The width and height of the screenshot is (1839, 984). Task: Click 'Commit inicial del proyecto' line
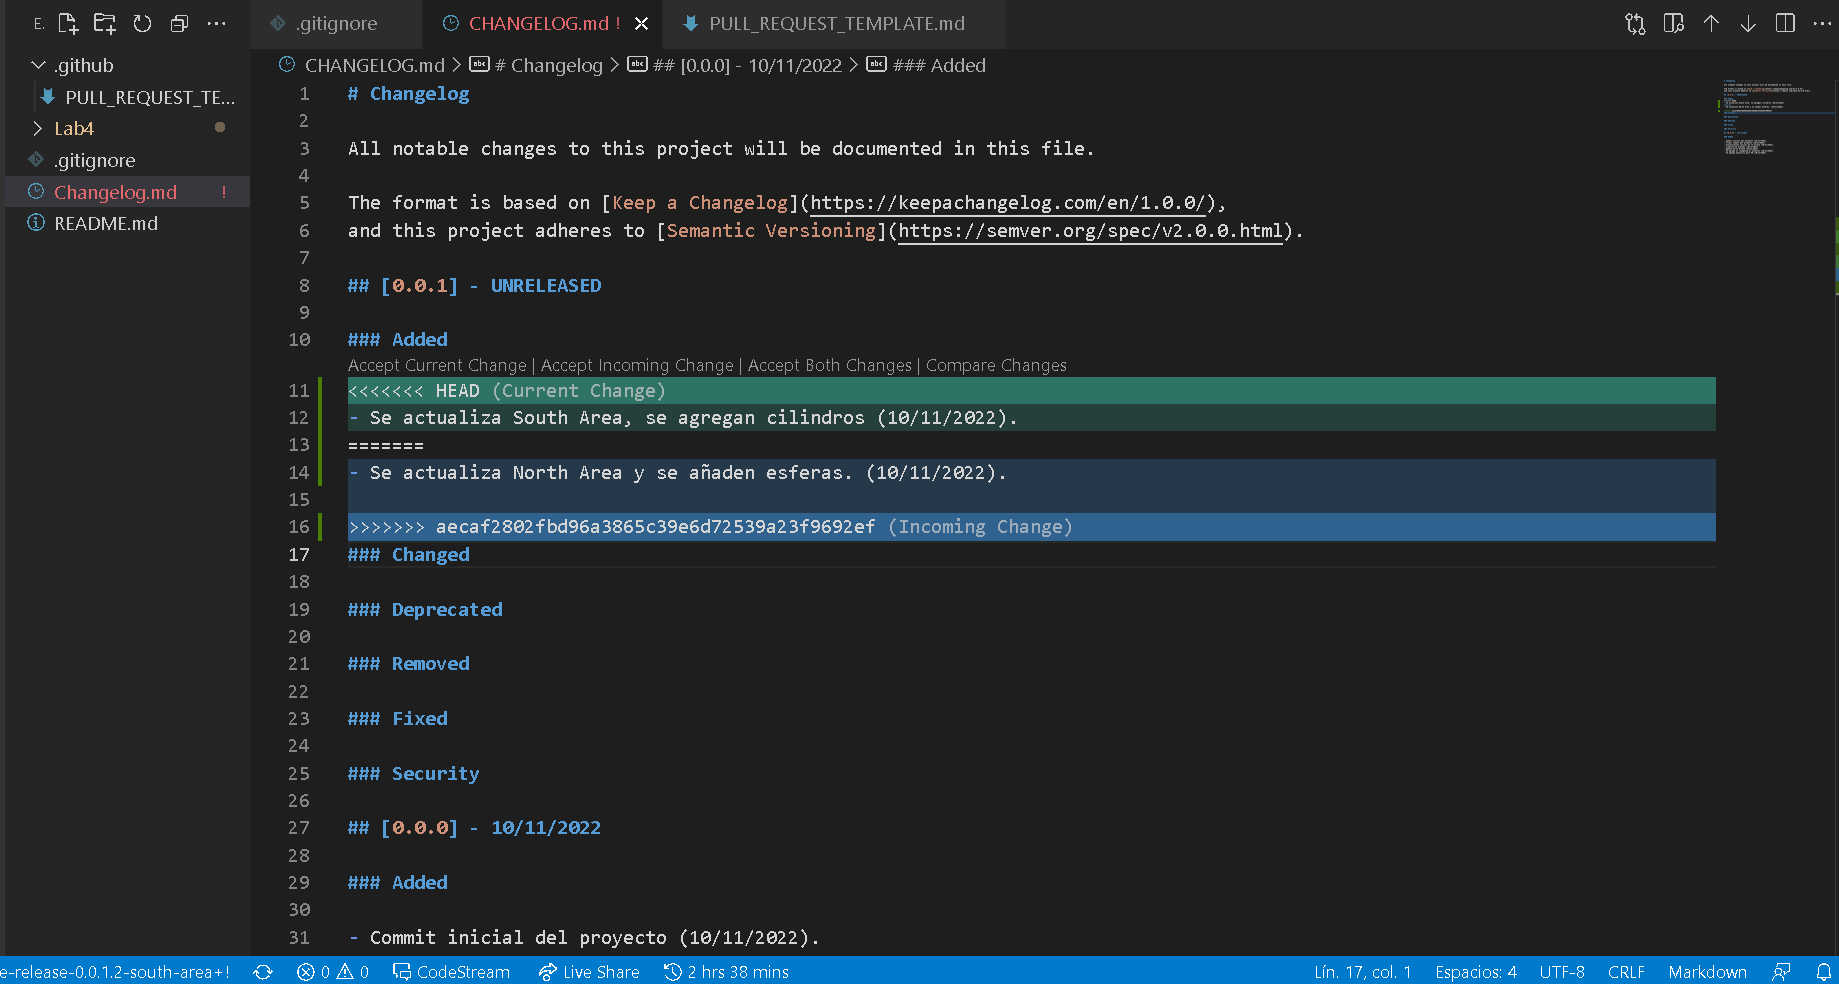click(584, 938)
